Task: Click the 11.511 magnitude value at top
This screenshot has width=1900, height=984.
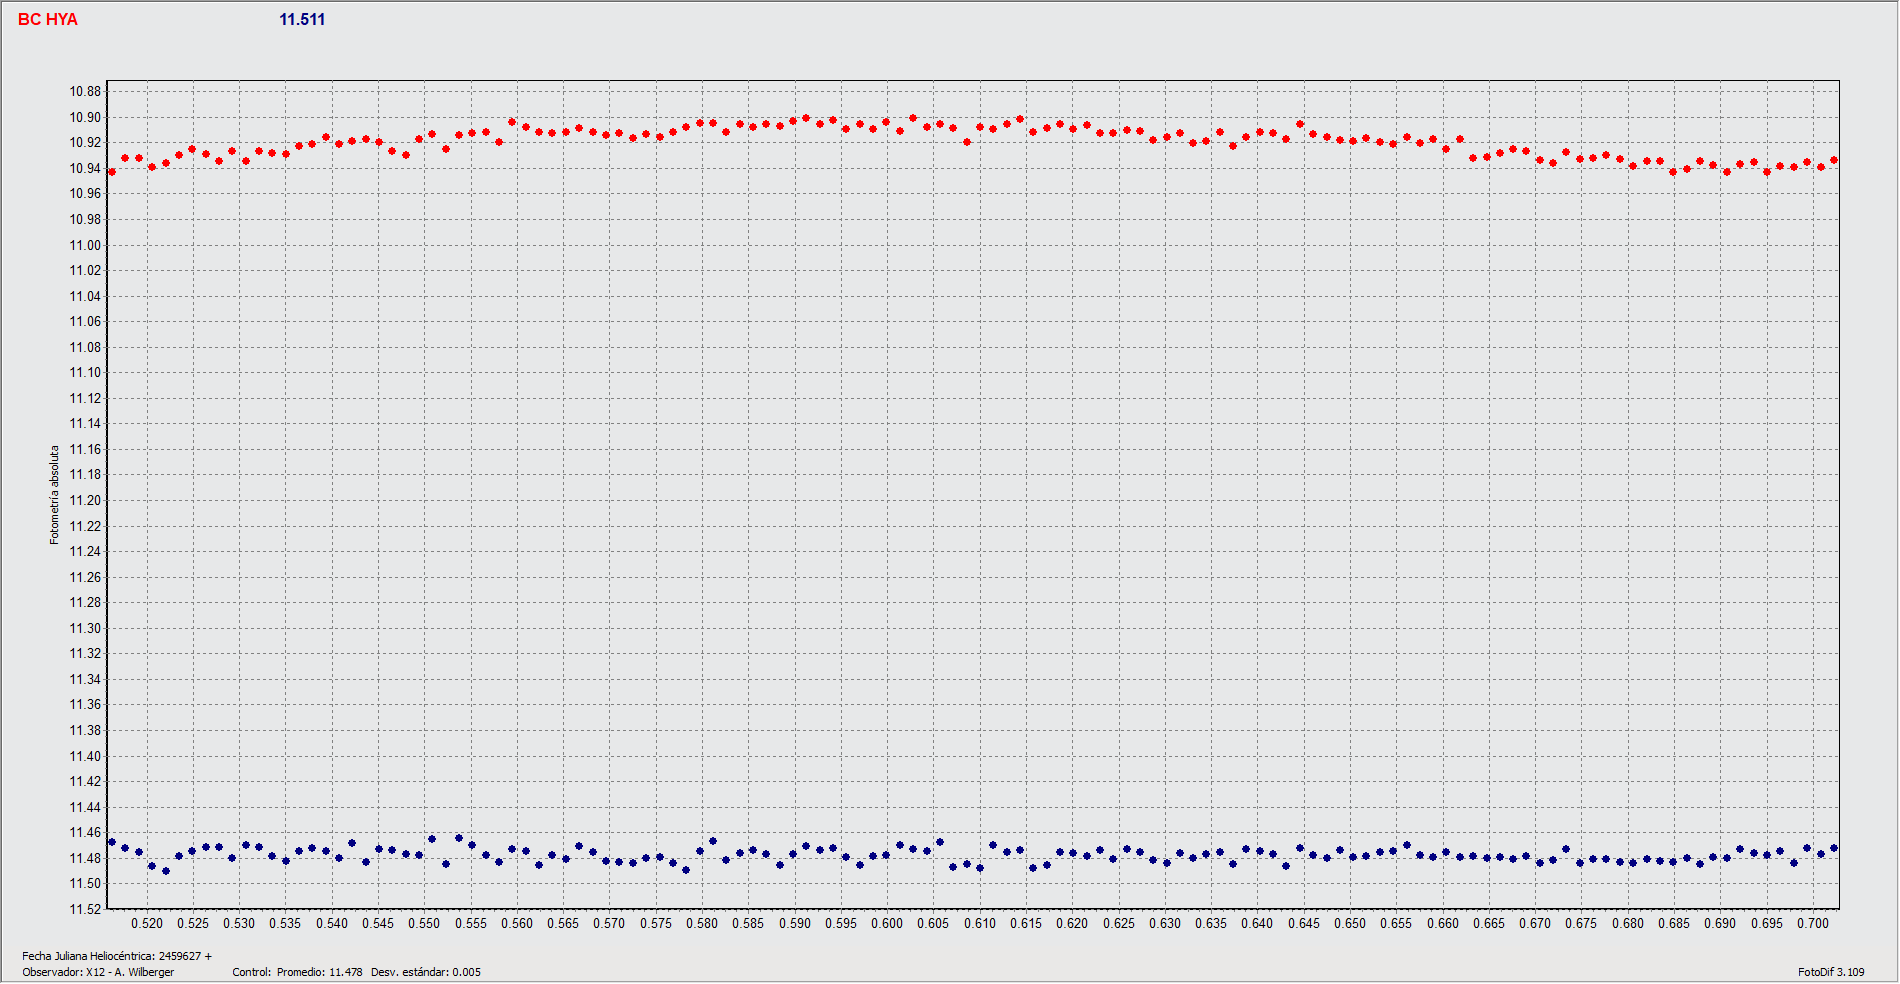Action: click(x=302, y=20)
